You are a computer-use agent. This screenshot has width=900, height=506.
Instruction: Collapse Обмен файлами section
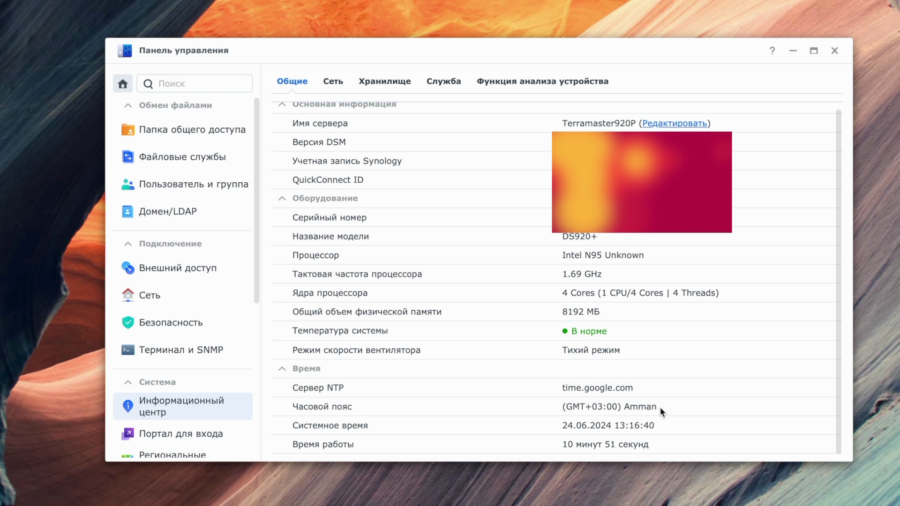pyautogui.click(x=128, y=106)
